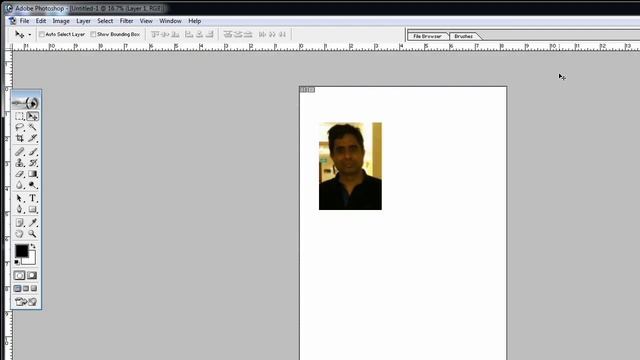Select the Rectangular Marquee tool
The width and height of the screenshot is (640, 360).
pos(19,116)
